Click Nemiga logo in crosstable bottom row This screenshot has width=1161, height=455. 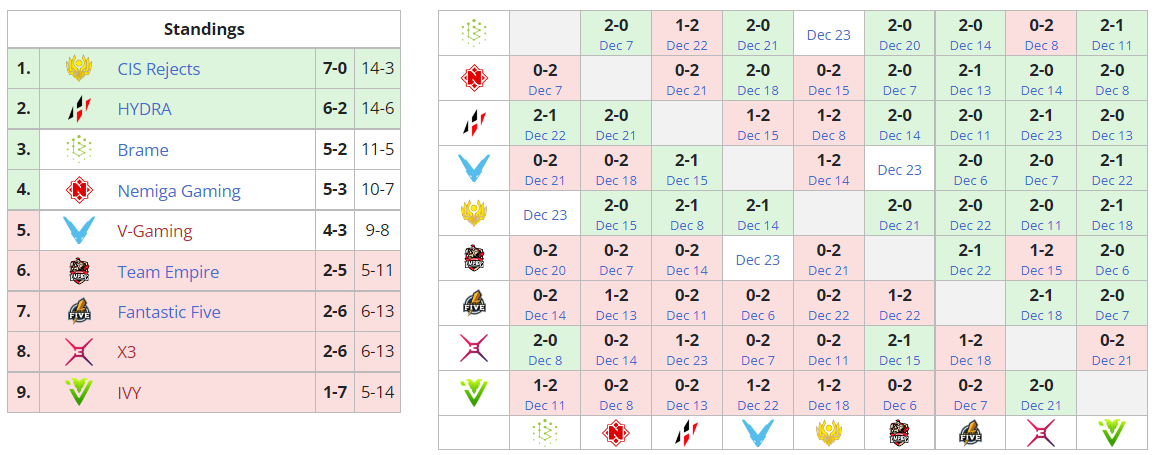(616, 433)
